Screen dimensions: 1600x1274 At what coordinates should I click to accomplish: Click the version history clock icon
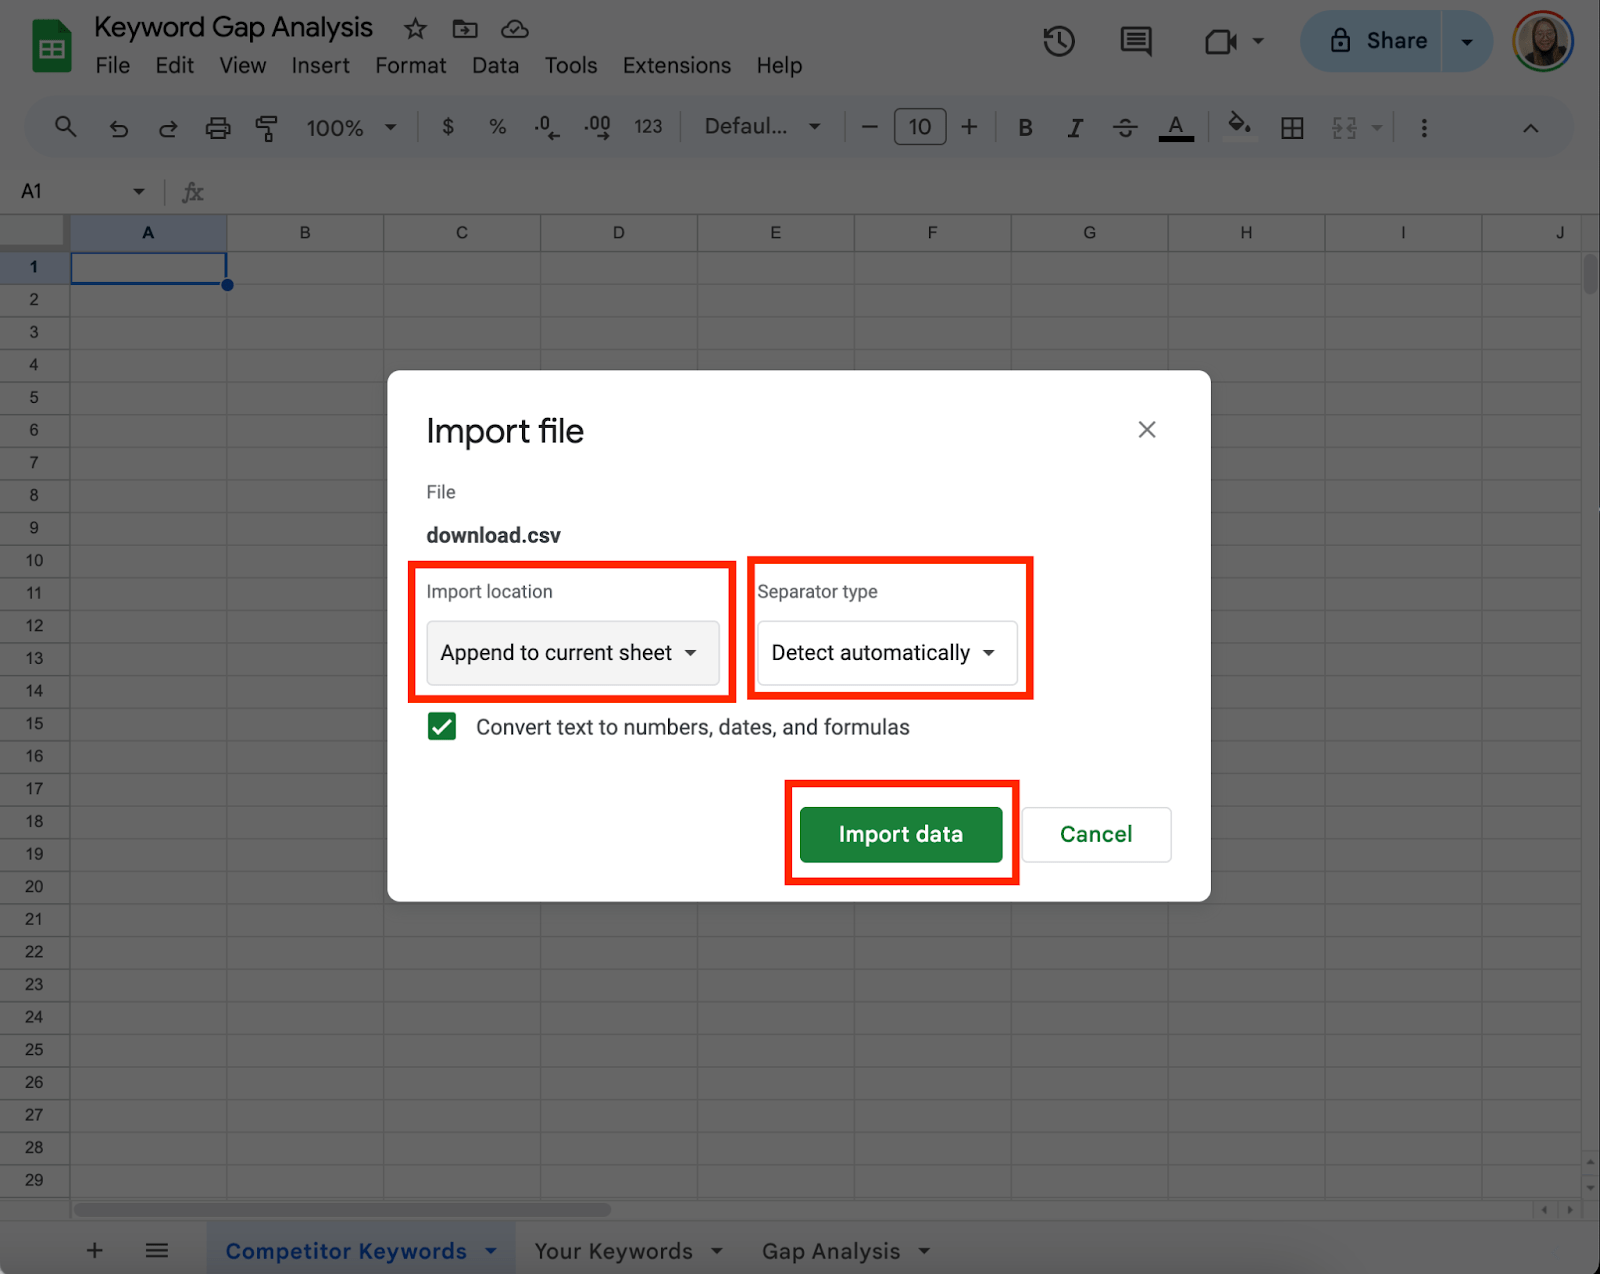[1058, 41]
